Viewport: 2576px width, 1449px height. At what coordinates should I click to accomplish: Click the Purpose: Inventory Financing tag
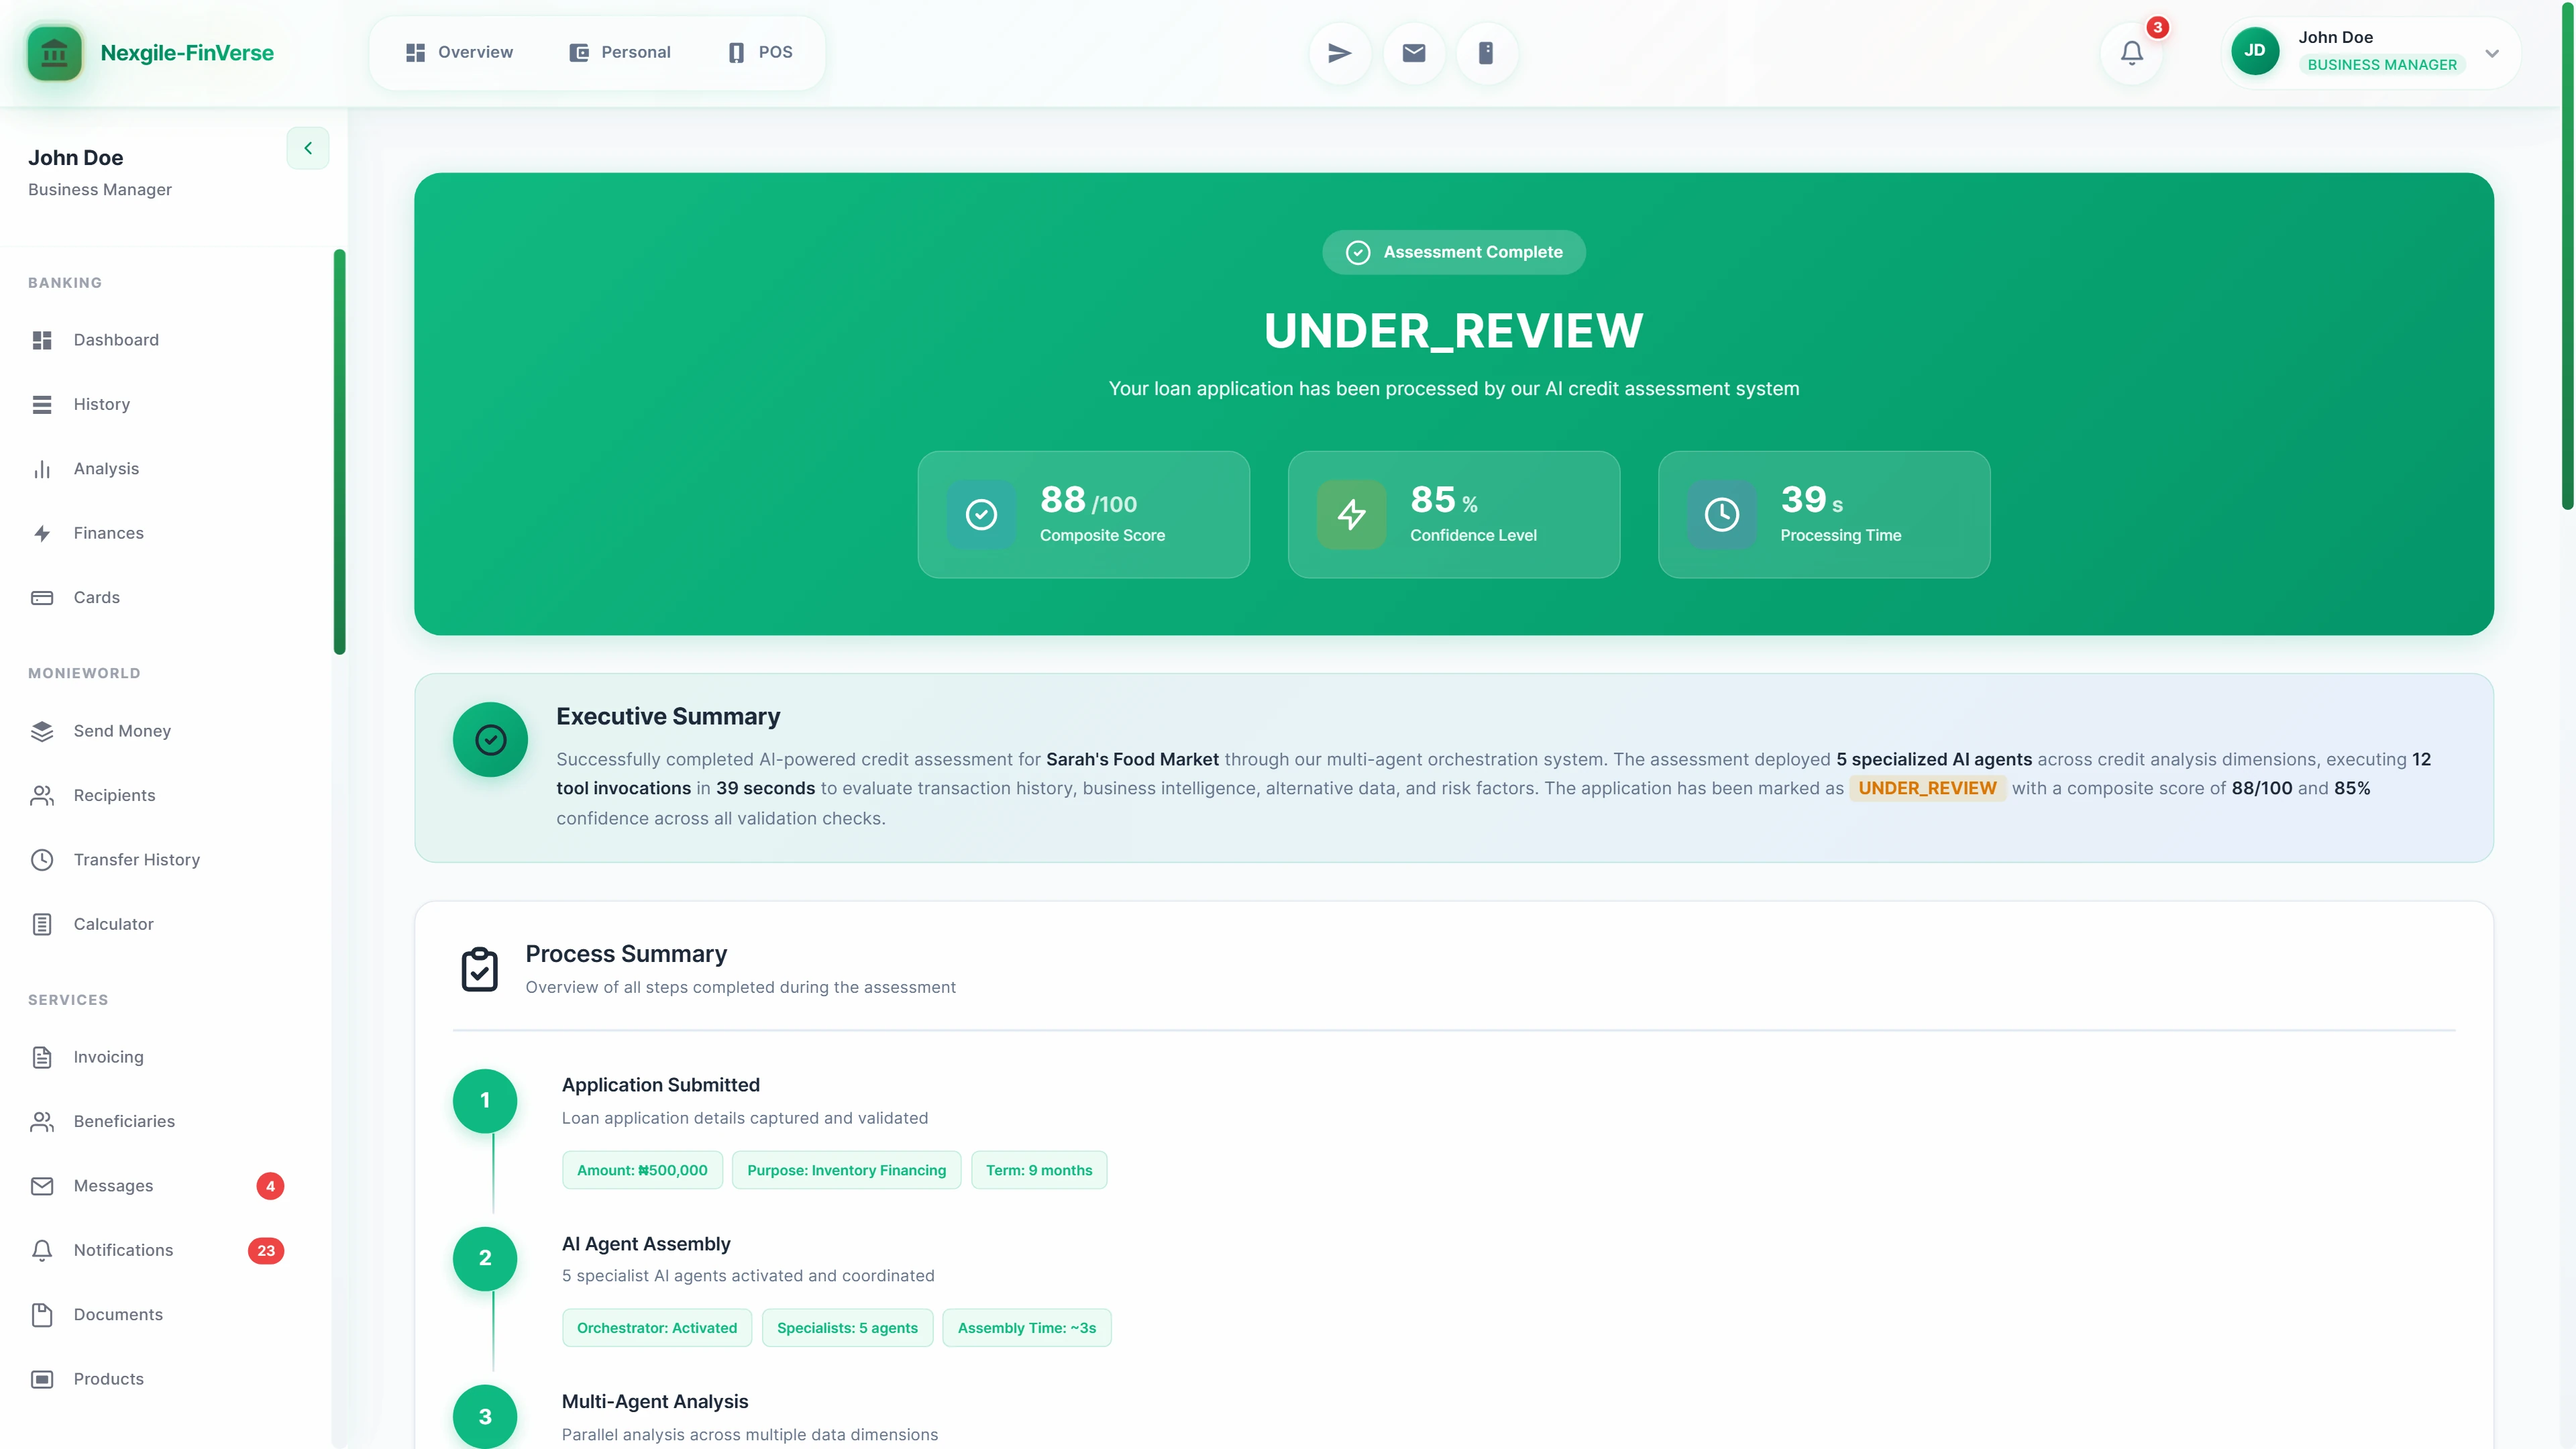(x=845, y=1170)
